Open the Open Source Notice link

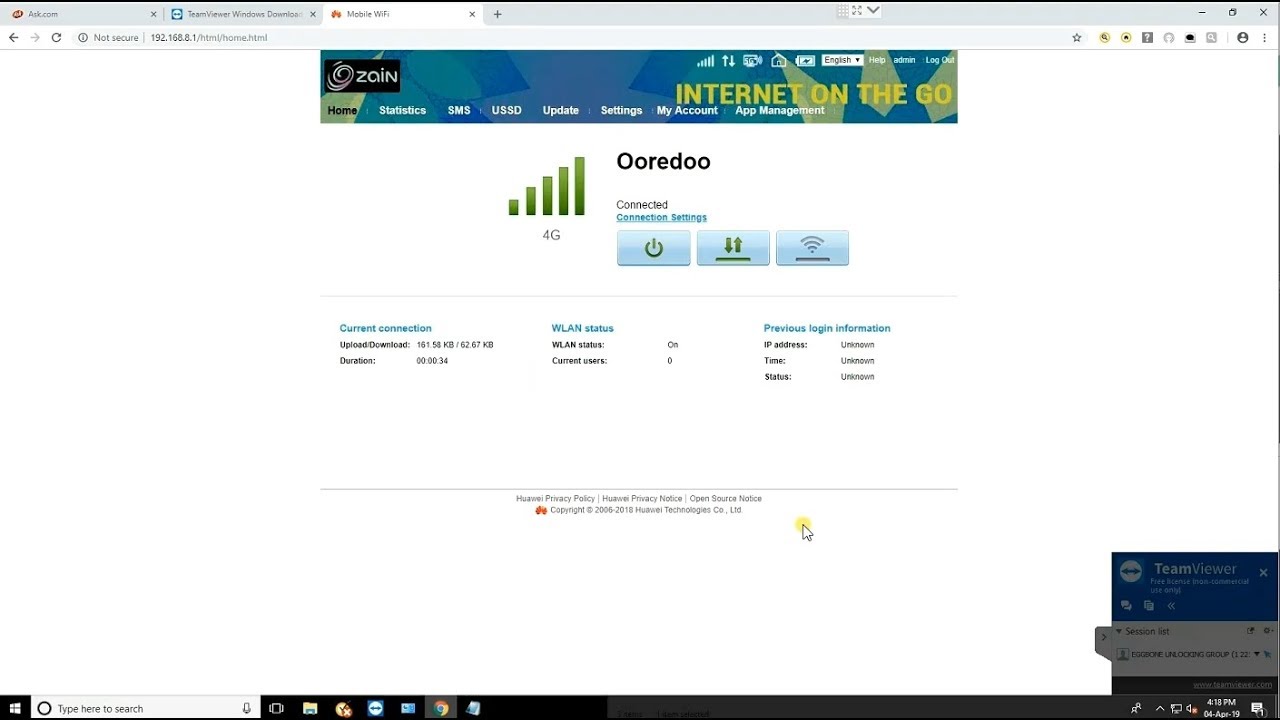(726, 498)
